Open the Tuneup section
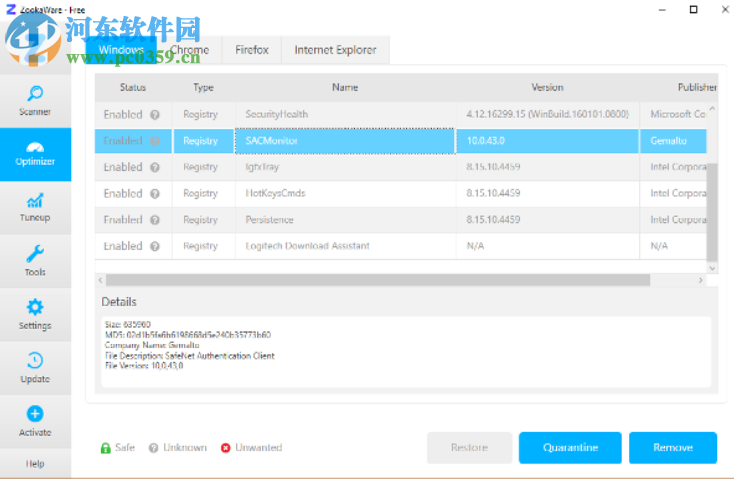The height and width of the screenshot is (490, 734). (35, 208)
